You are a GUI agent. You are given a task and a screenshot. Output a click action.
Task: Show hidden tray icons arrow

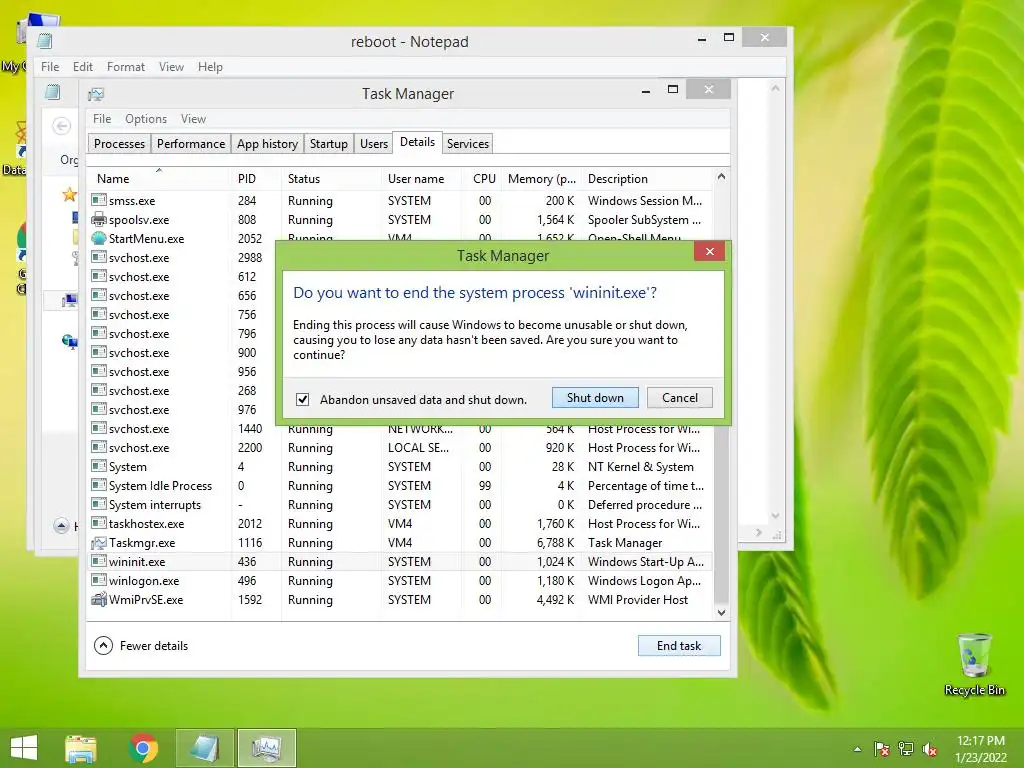pyautogui.click(x=857, y=749)
